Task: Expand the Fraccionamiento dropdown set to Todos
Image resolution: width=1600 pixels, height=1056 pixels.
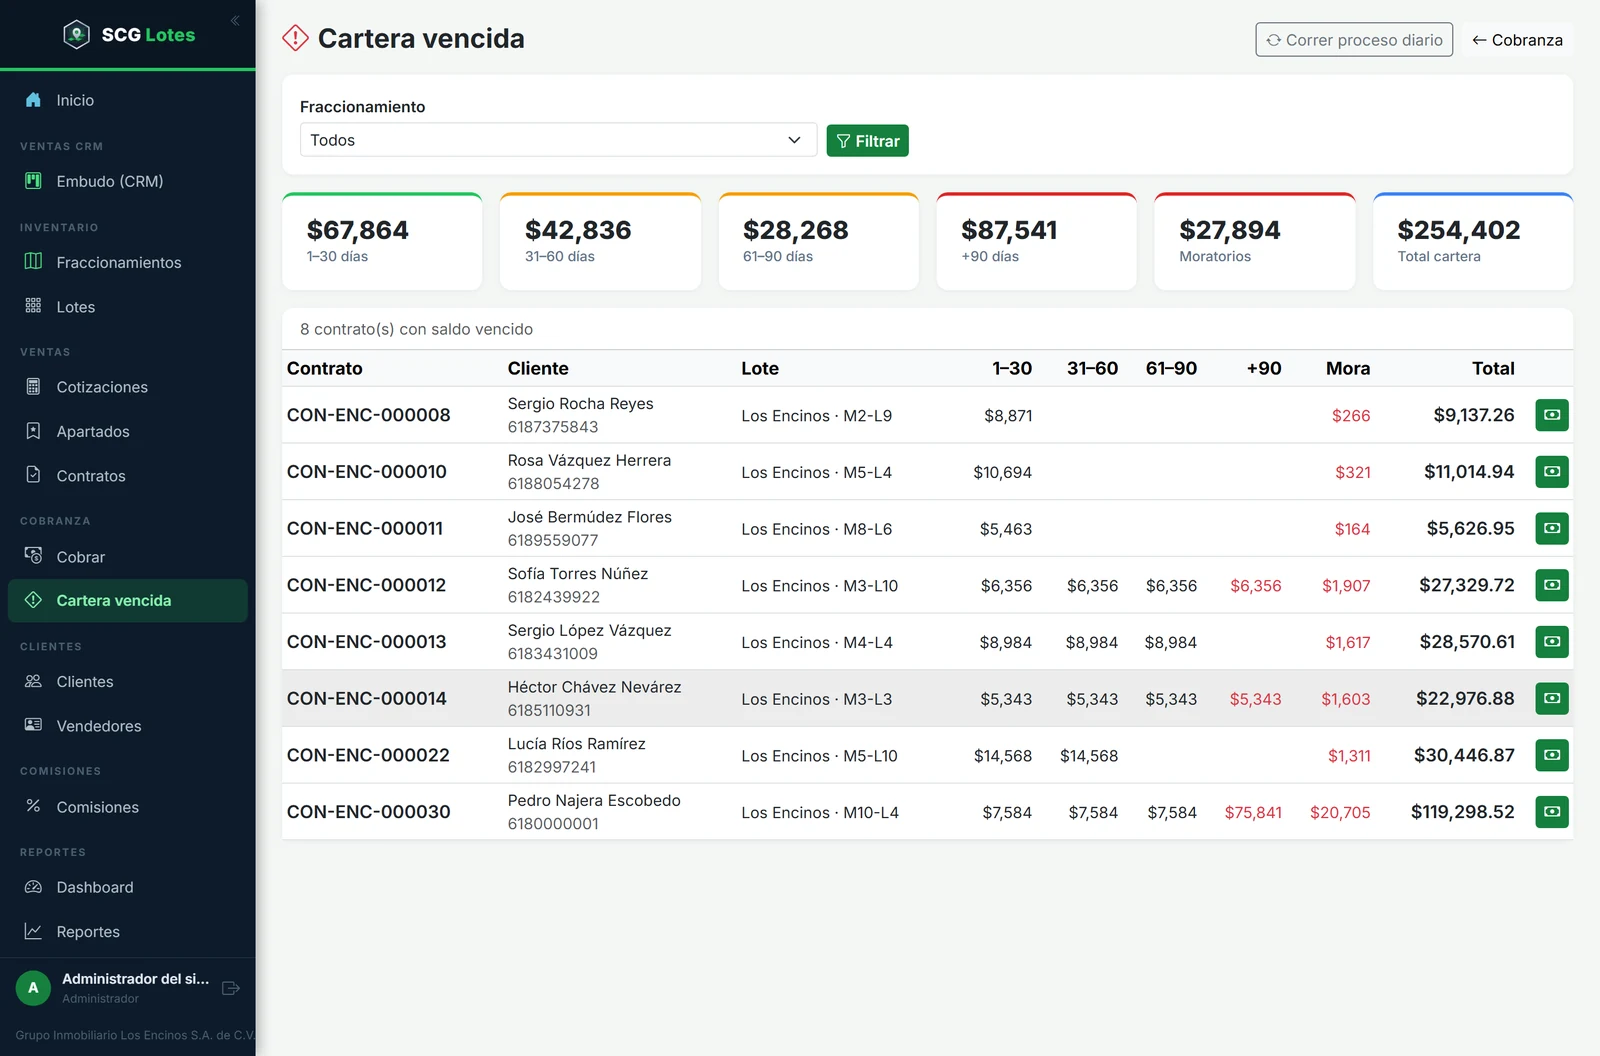Action: (558, 140)
